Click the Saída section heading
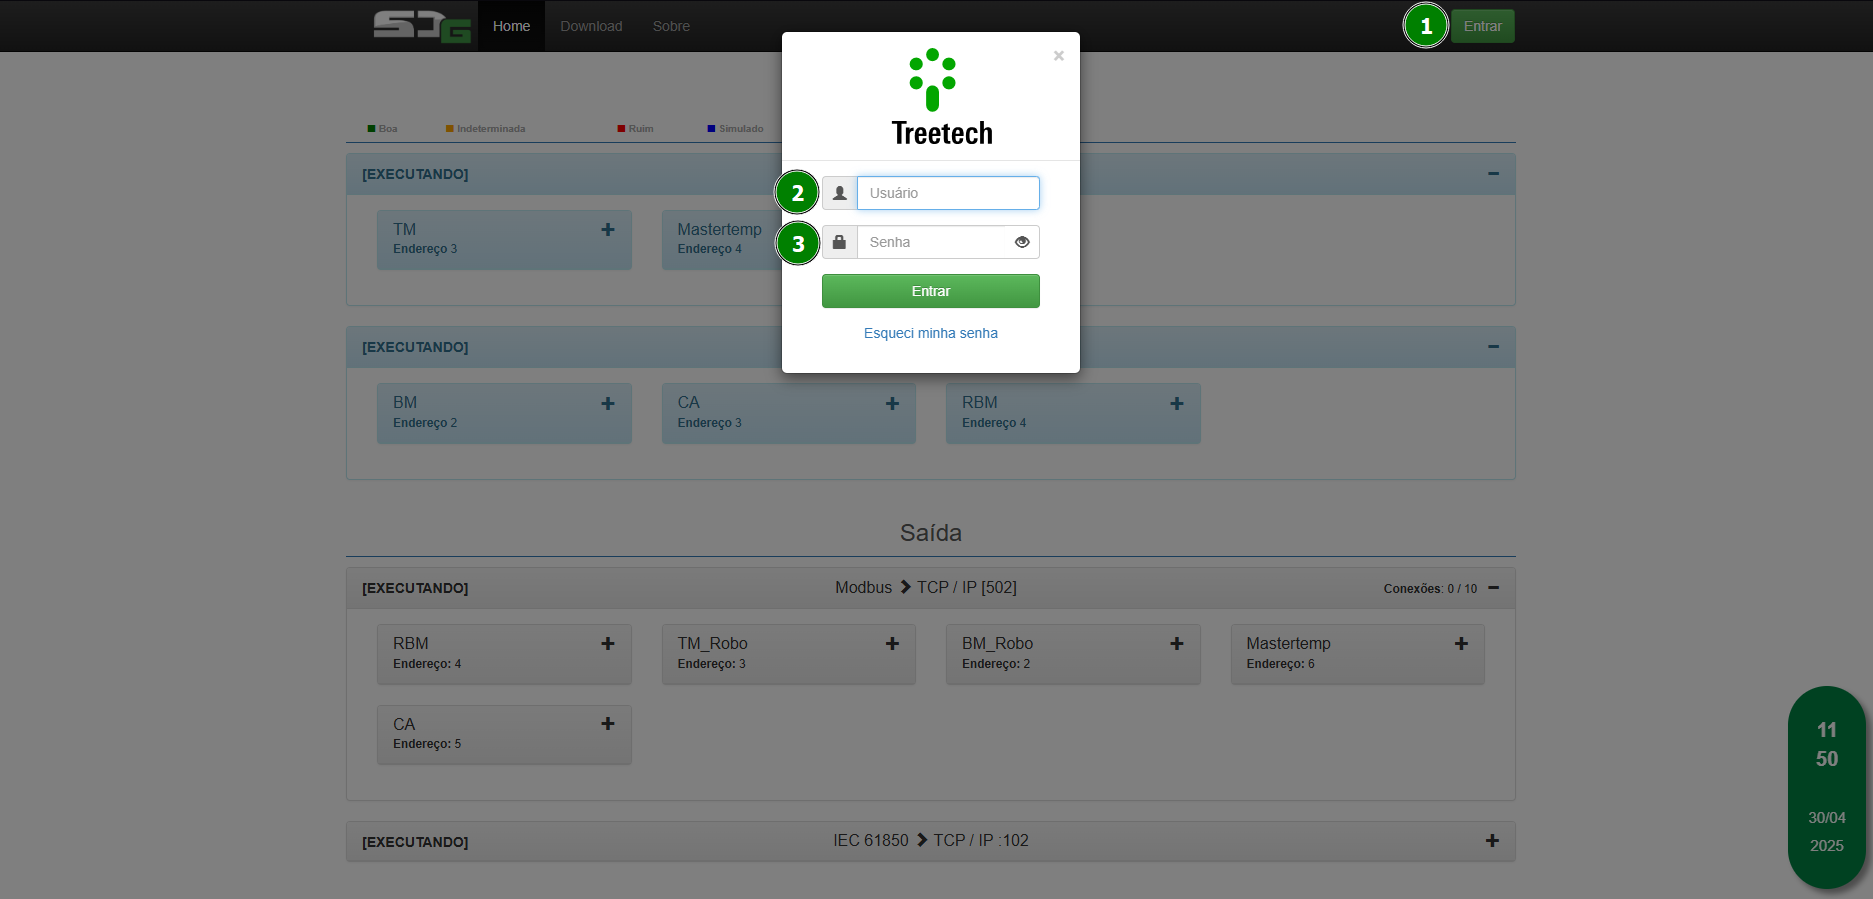 pos(931,533)
